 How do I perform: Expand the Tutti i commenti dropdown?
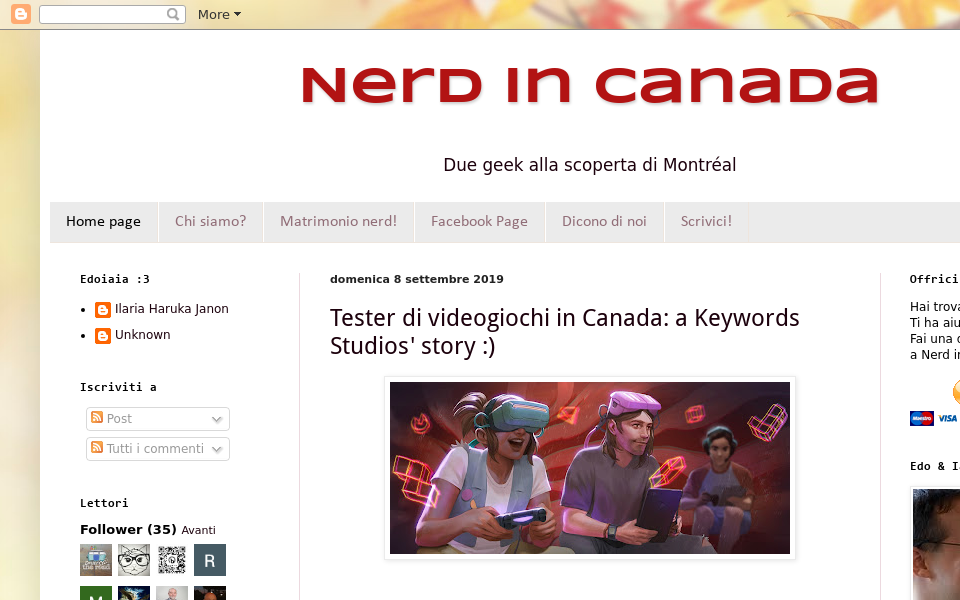pos(217,449)
